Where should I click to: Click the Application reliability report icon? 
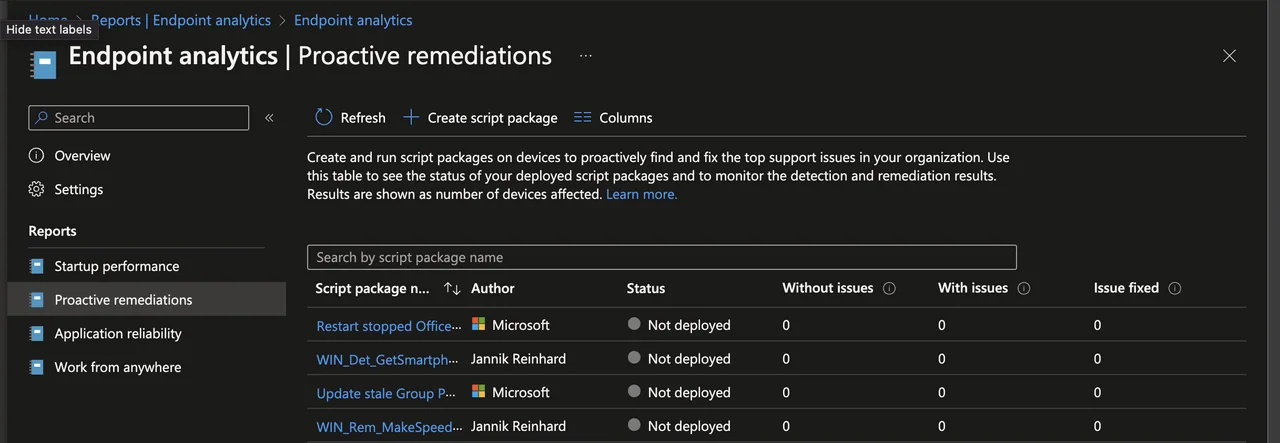(37, 333)
